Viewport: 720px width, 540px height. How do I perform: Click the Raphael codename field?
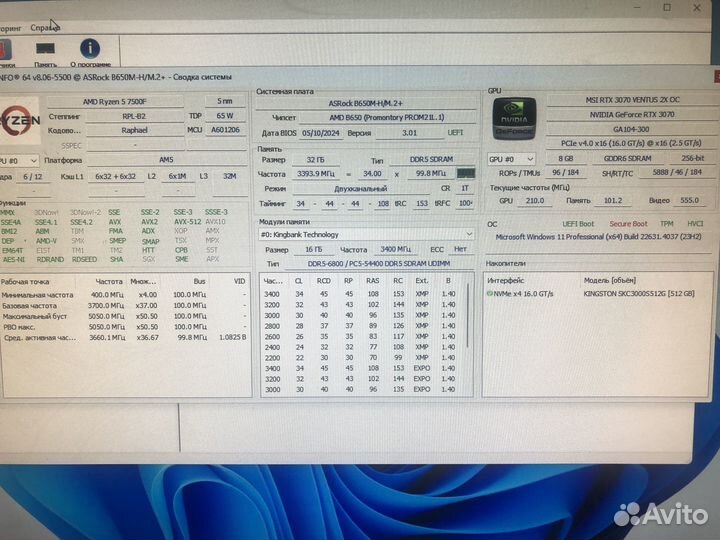(134, 130)
